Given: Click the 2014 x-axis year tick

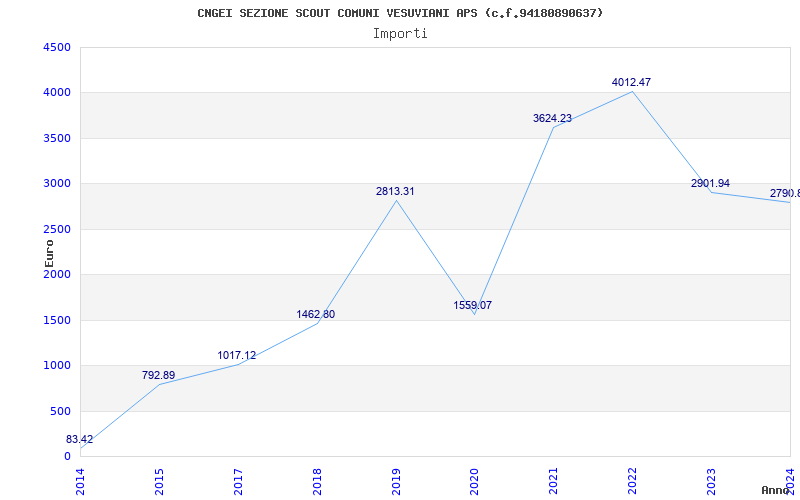Looking at the screenshot, I should click(x=81, y=481).
